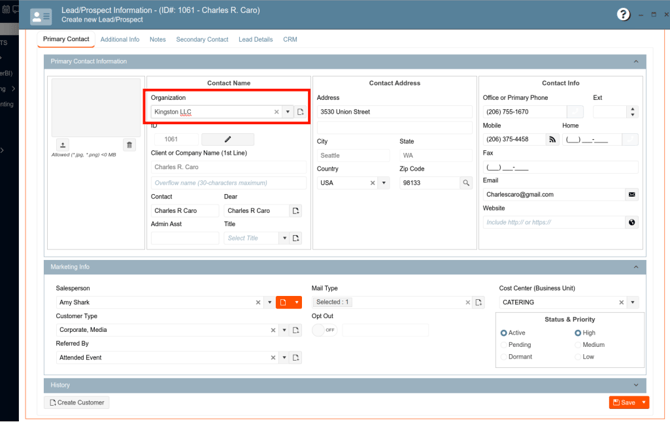Open the help question mark icon
Image resolution: width=670 pixels, height=424 pixels.
pos(623,14)
